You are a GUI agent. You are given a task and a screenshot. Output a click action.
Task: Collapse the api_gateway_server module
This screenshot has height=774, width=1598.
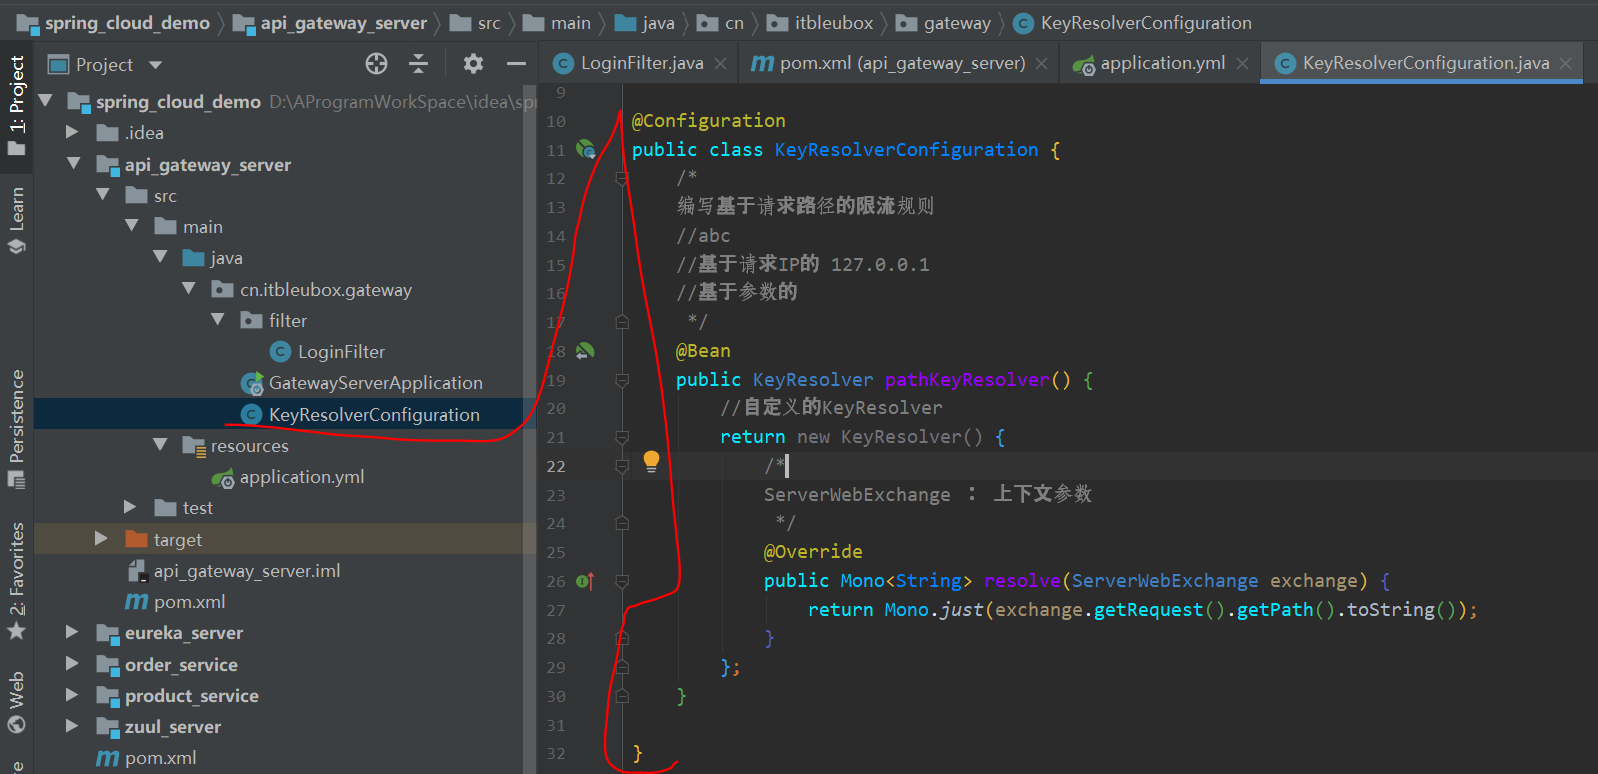(73, 163)
